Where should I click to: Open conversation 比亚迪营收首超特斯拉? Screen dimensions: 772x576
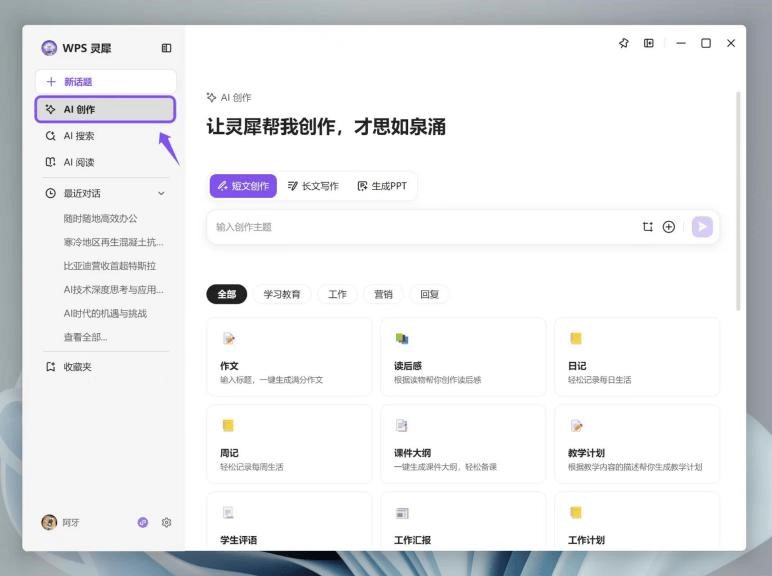[110, 266]
